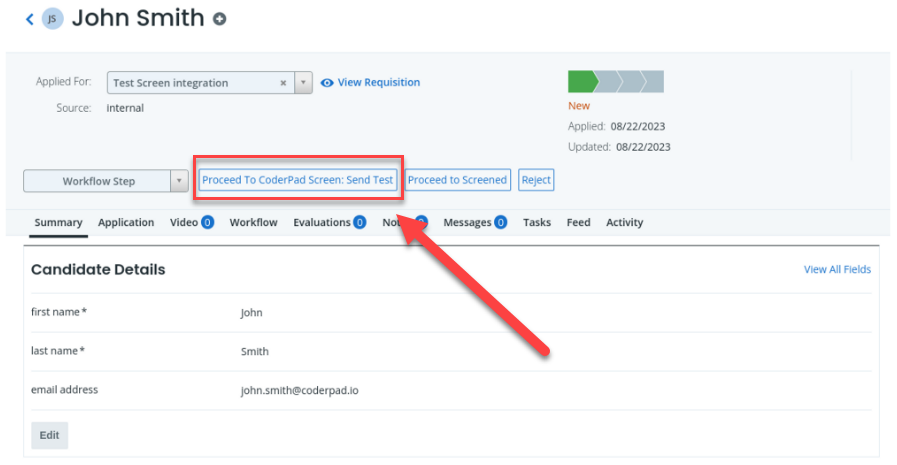Click Proceed To CoderPad Screen: Send Test
Screen dimensions: 897x465
(297, 180)
